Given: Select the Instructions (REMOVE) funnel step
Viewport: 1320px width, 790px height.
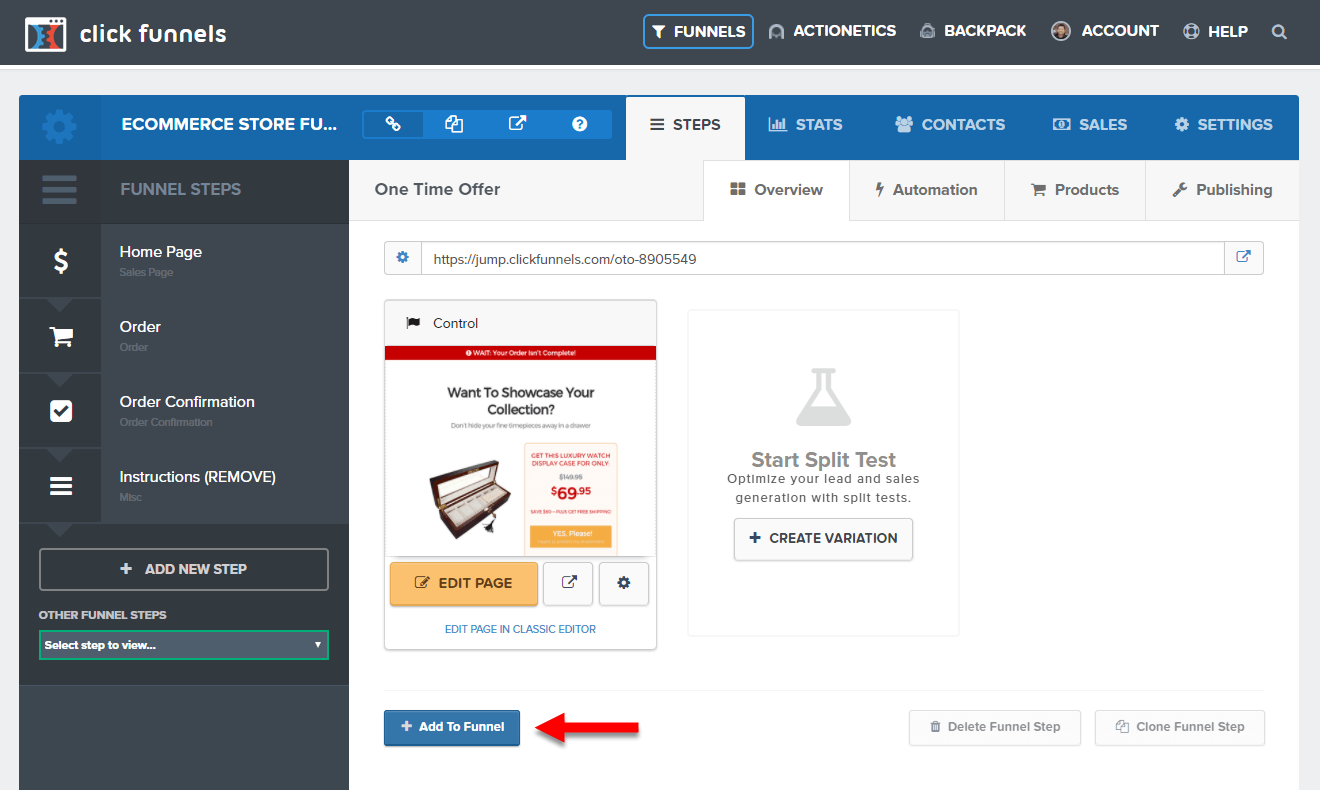Looking at the screenshot, I should point(184,486).
